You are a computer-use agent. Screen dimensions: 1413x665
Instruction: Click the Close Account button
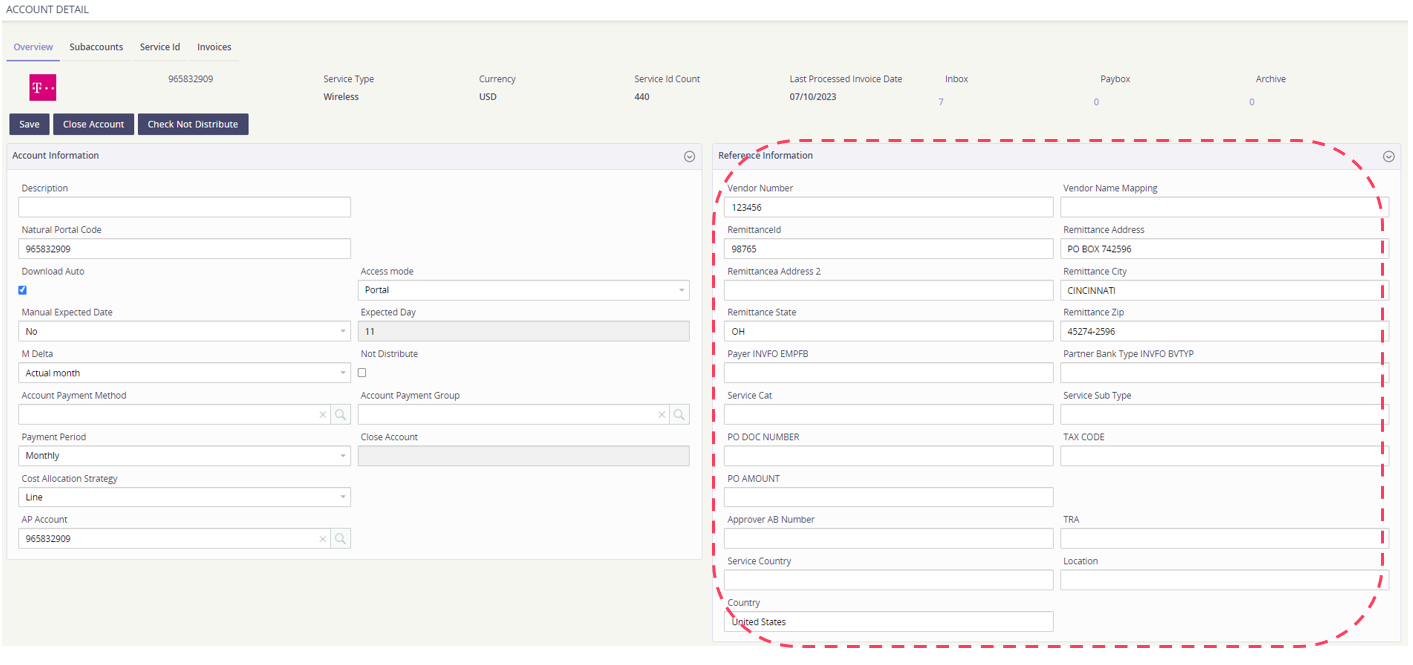tap(93, 124)
